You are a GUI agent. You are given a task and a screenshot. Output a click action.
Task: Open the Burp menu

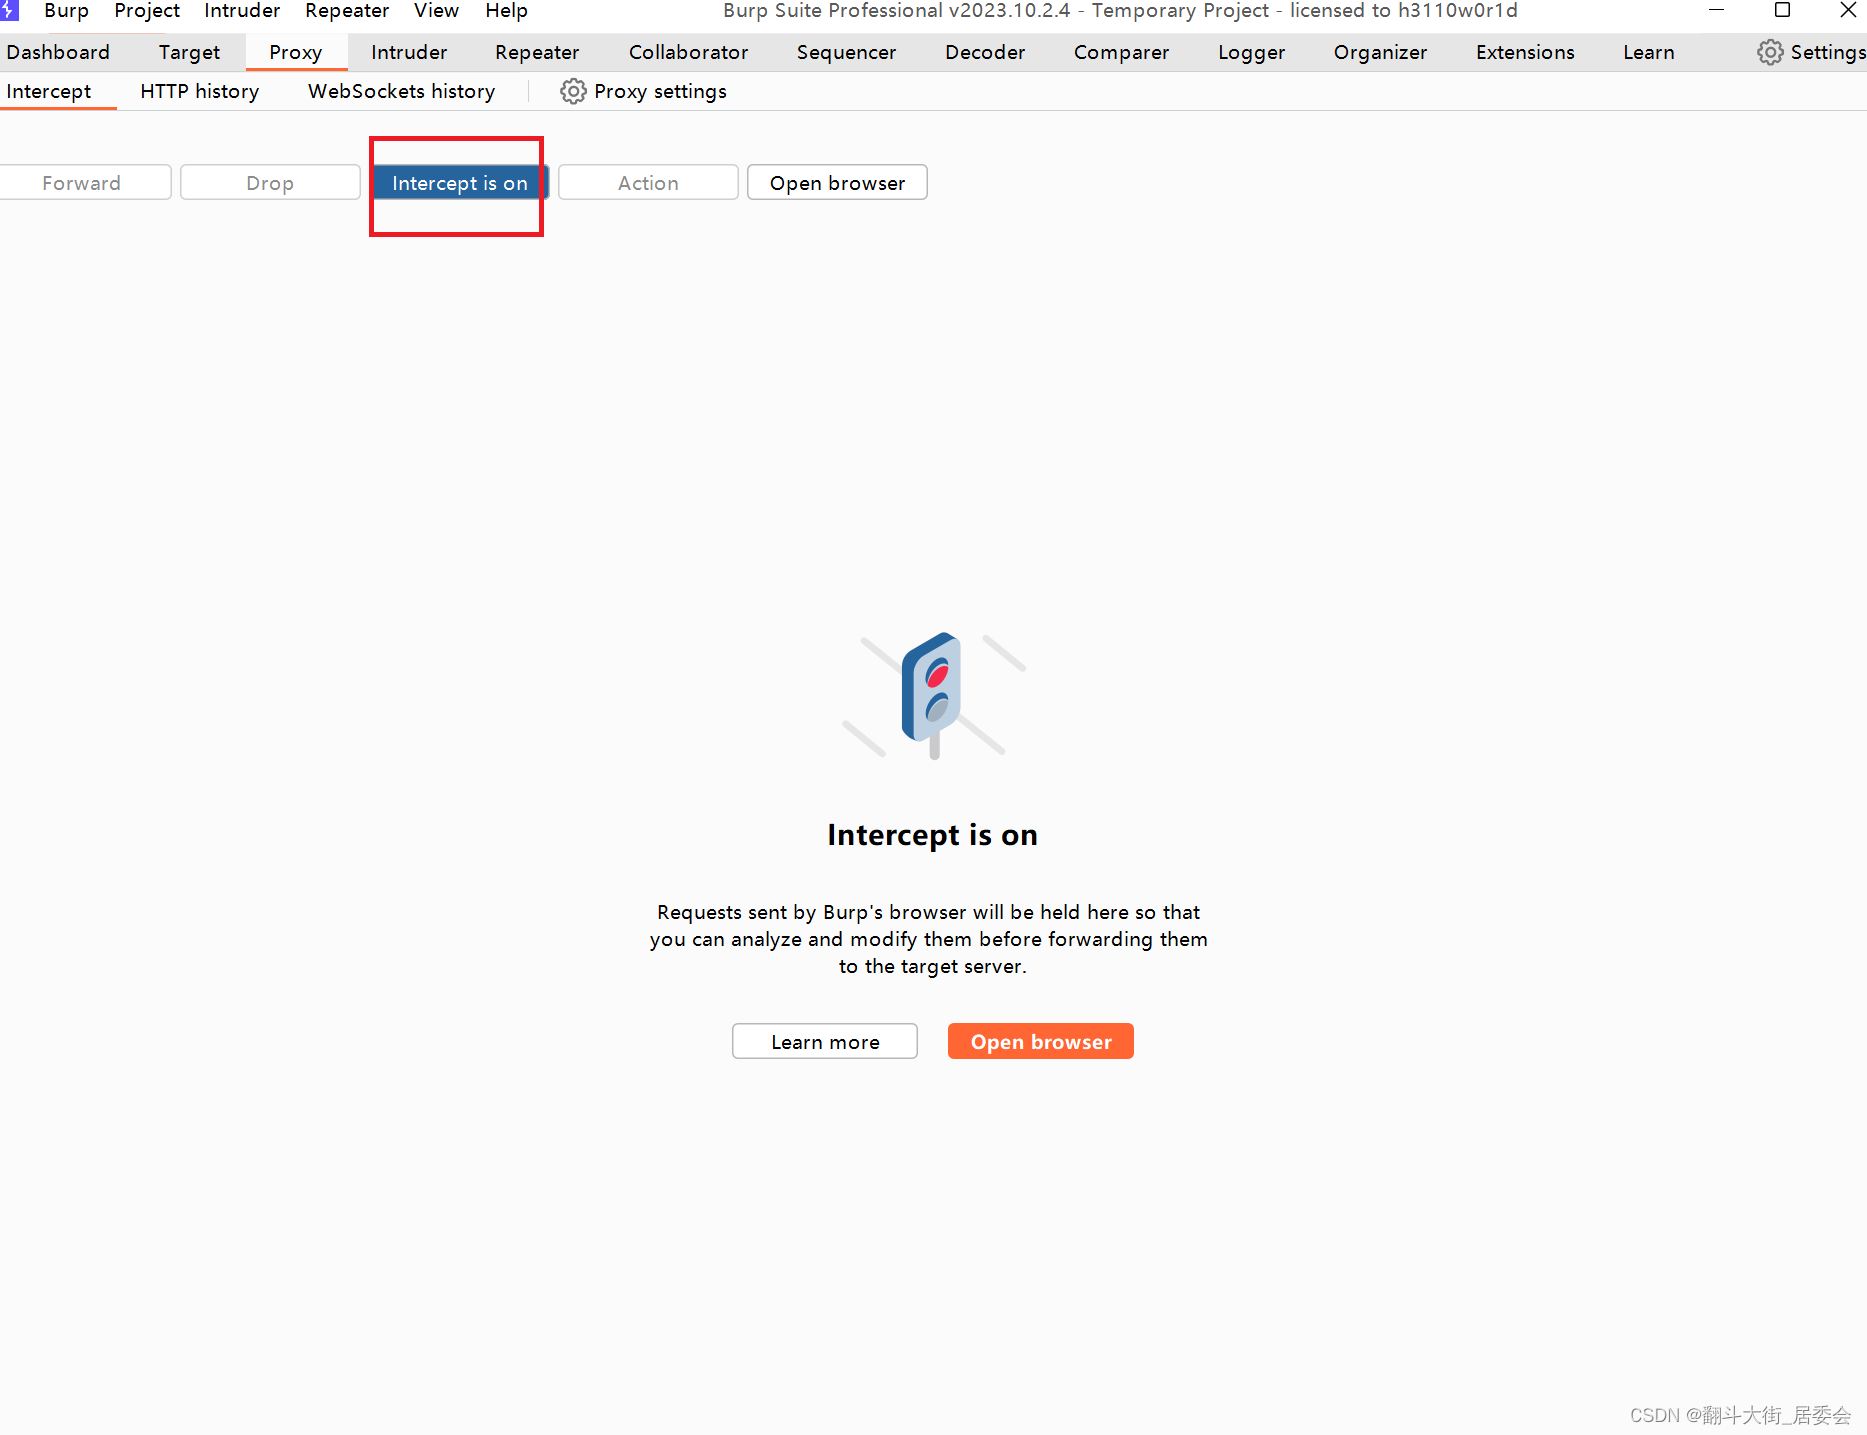click(x=66, y=11)
